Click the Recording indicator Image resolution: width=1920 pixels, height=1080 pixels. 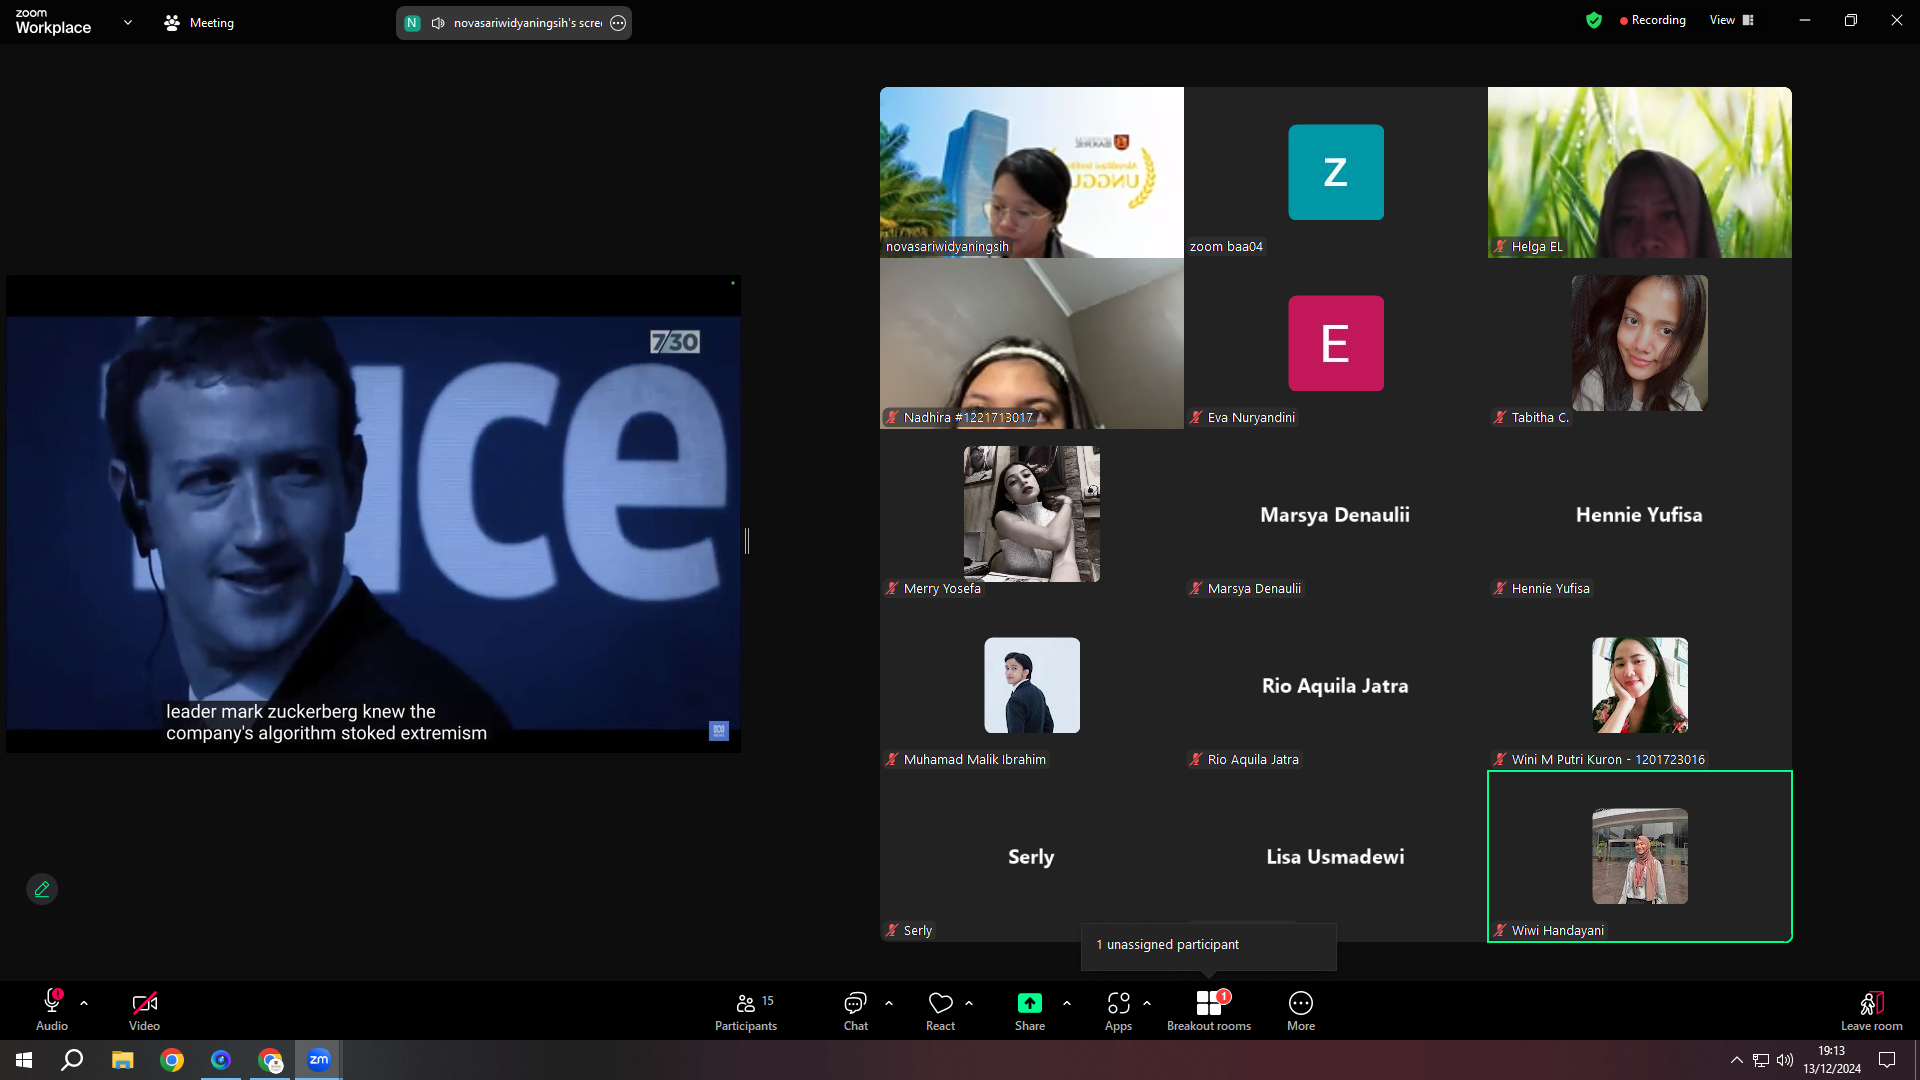coord(1652,20)
